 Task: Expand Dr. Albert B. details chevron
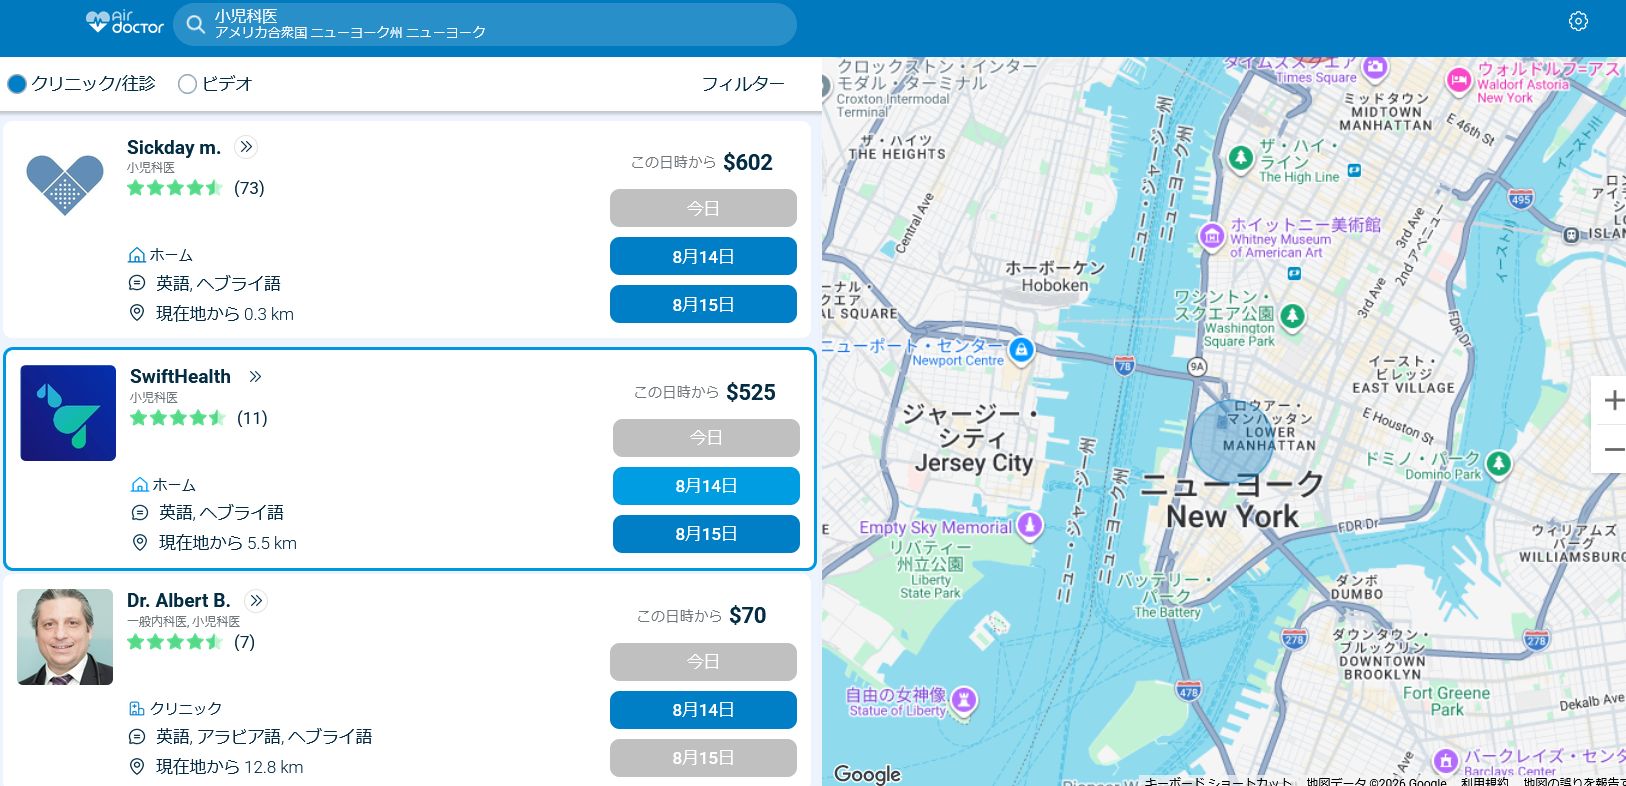257,601
